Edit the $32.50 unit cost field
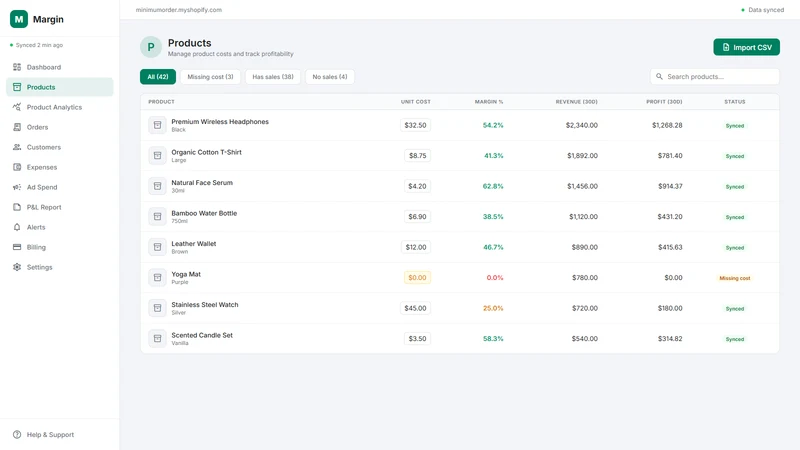The height and width of the screenshot is (450, 800). (x=415, y=125)
